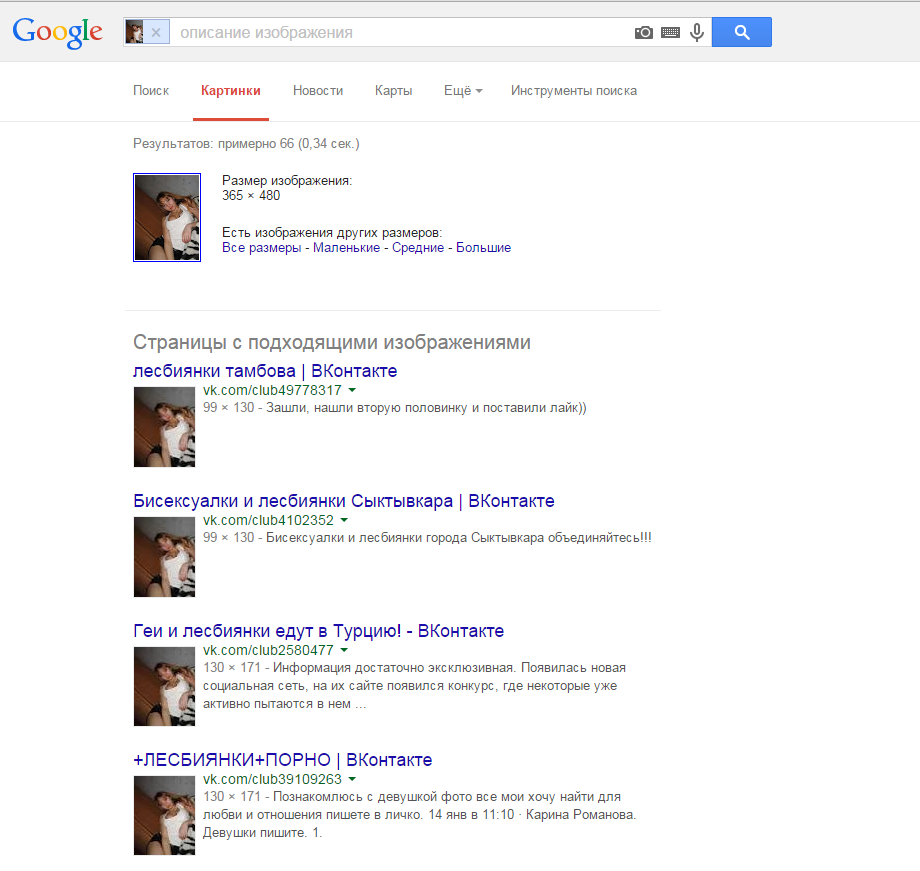
Task: Select the Картинки tab
Action: click(231, 90)
